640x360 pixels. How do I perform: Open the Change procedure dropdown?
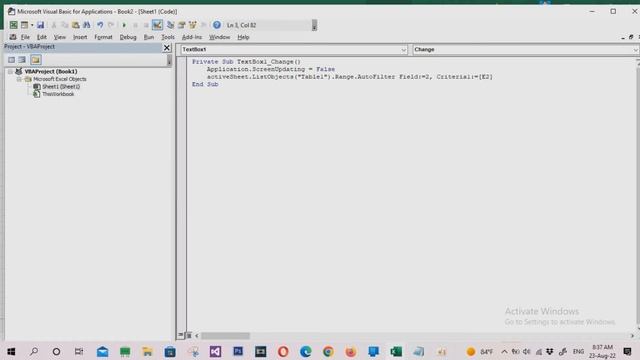636,50
